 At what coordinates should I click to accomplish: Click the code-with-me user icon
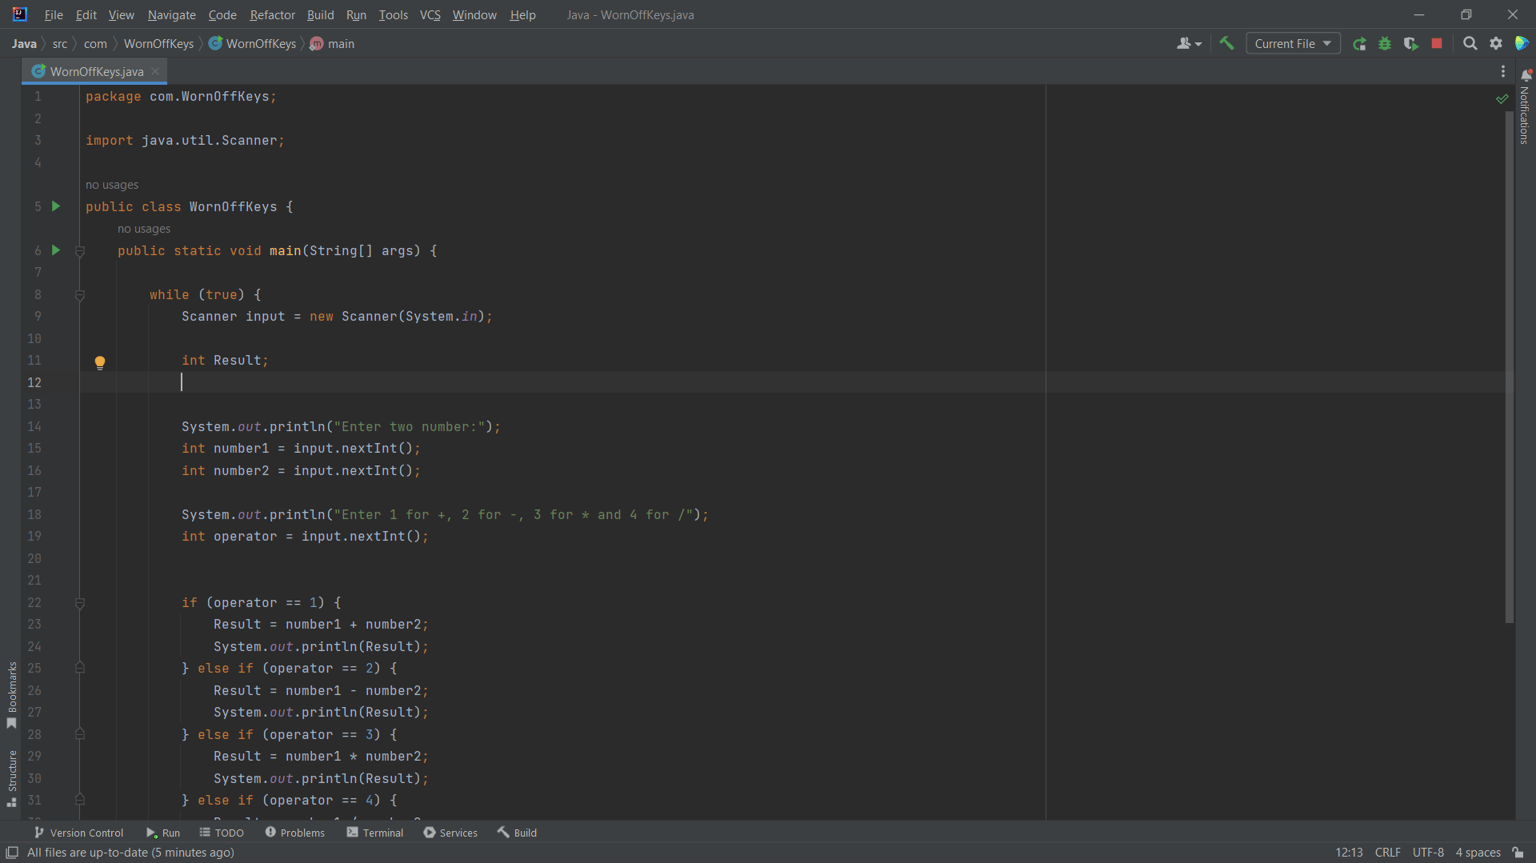pos(1189,43)
